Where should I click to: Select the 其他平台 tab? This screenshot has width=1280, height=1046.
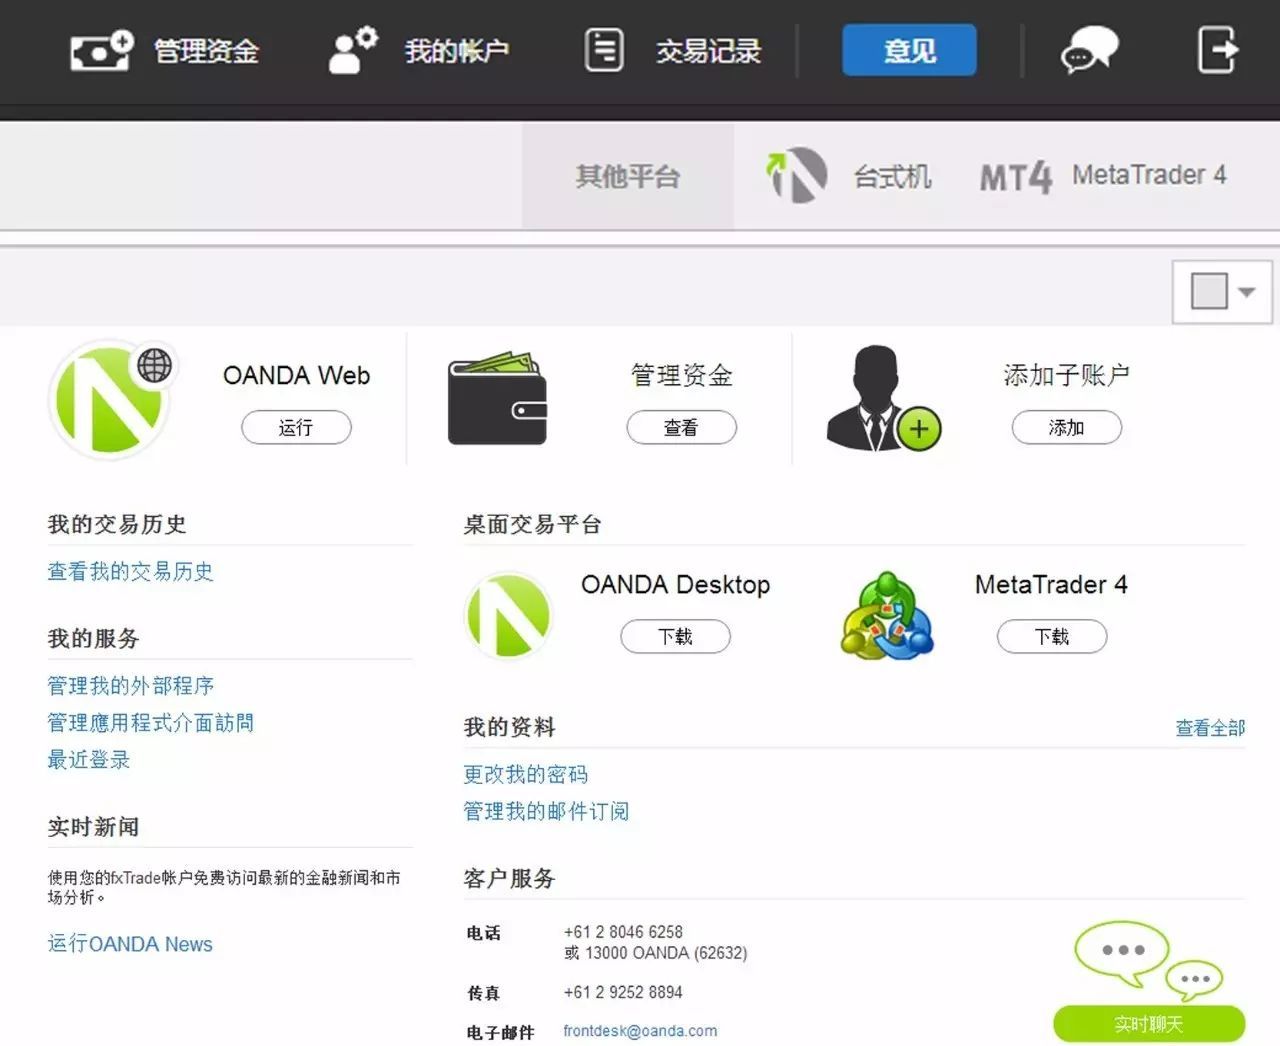pyautogui.click(x=628, y=177)
